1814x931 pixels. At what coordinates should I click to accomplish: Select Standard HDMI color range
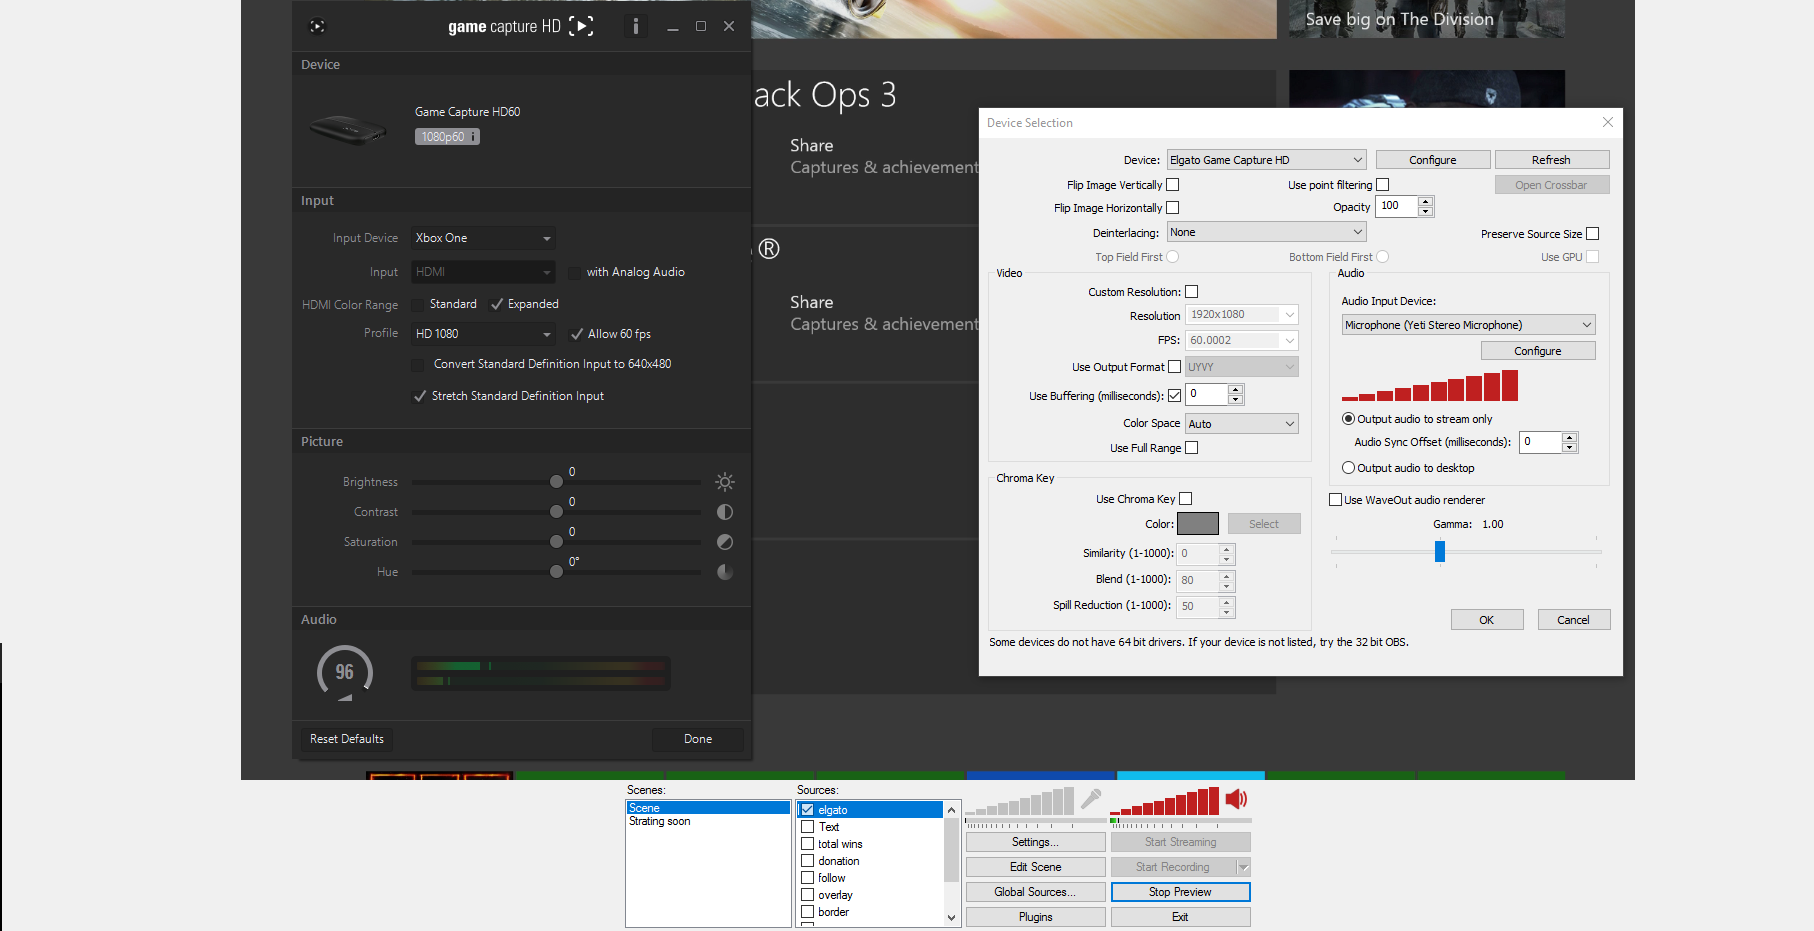[x=418, y=304]
